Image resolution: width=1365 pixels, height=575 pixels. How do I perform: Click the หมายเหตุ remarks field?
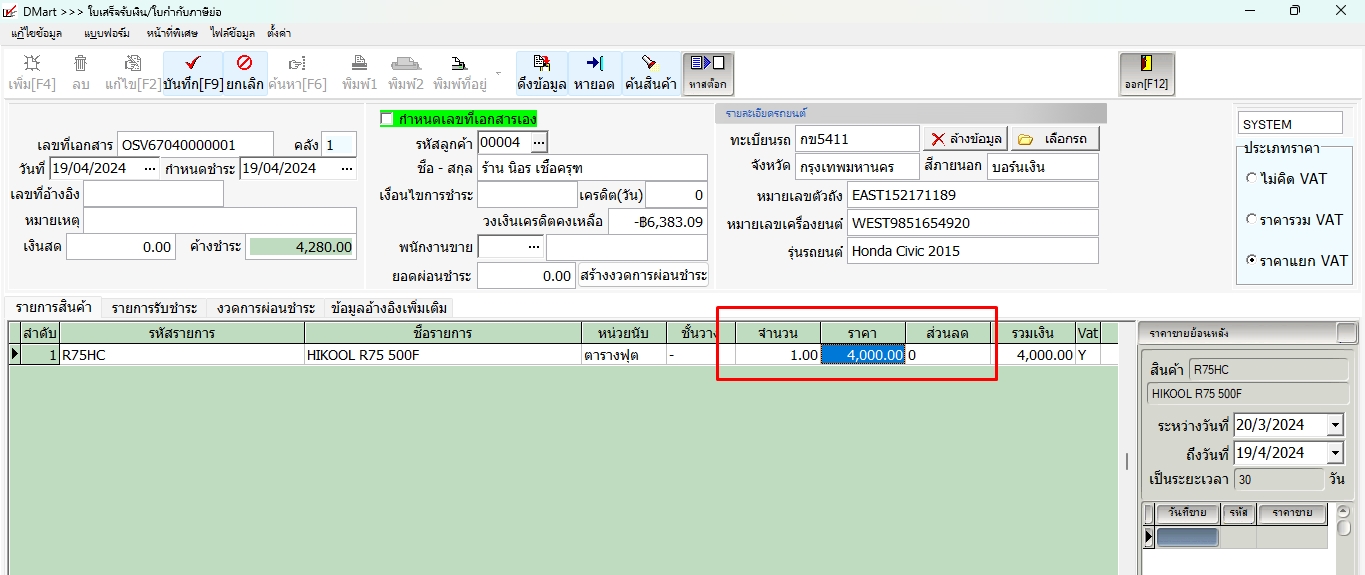tap(219, 220)
